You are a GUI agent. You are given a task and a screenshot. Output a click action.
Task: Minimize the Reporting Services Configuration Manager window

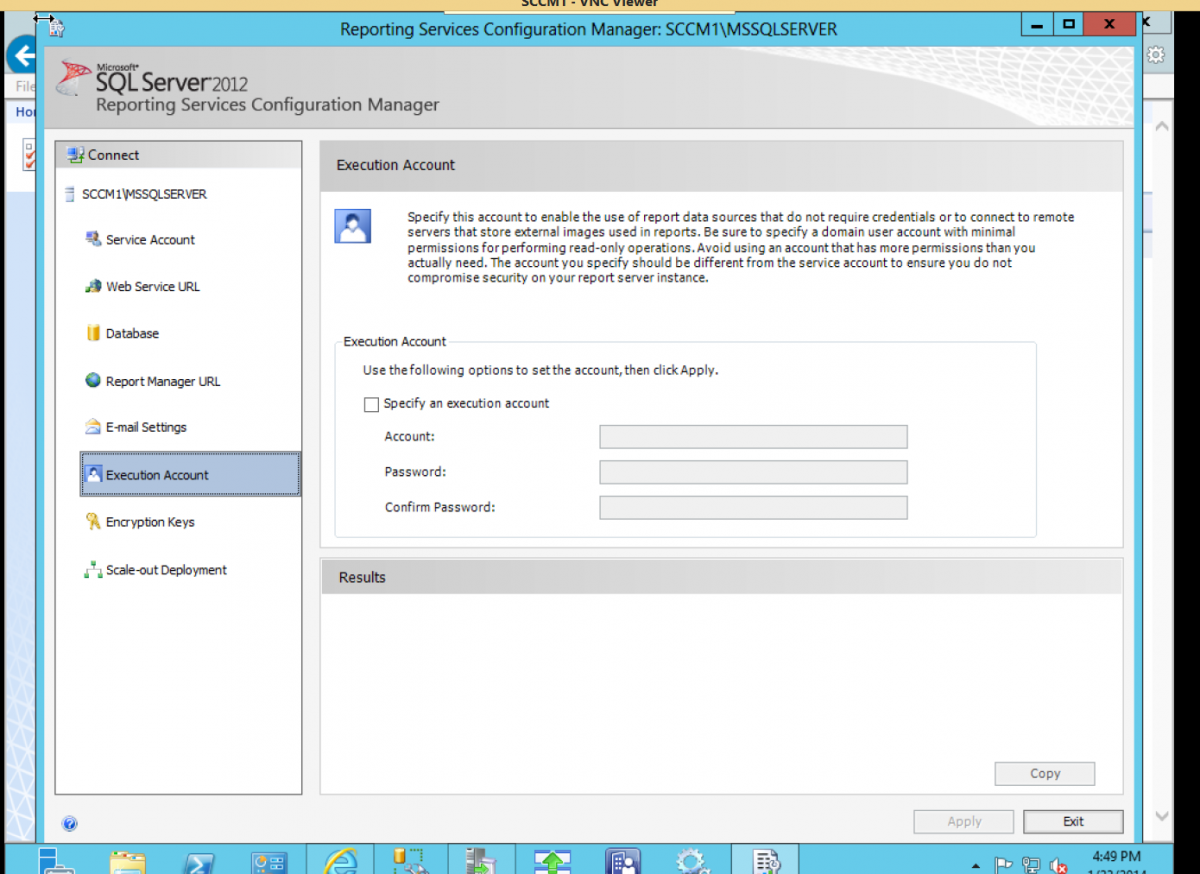(1037, 23)
